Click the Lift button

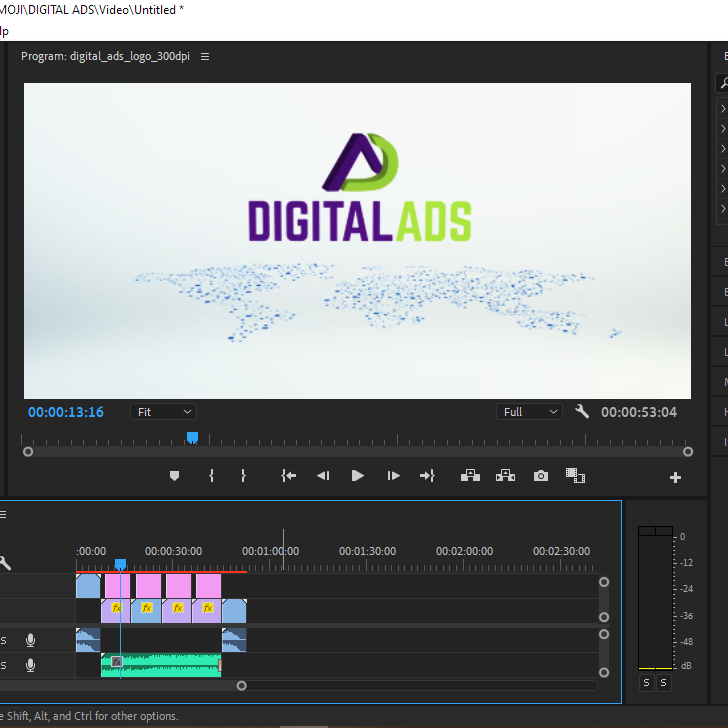pos(469,476)
